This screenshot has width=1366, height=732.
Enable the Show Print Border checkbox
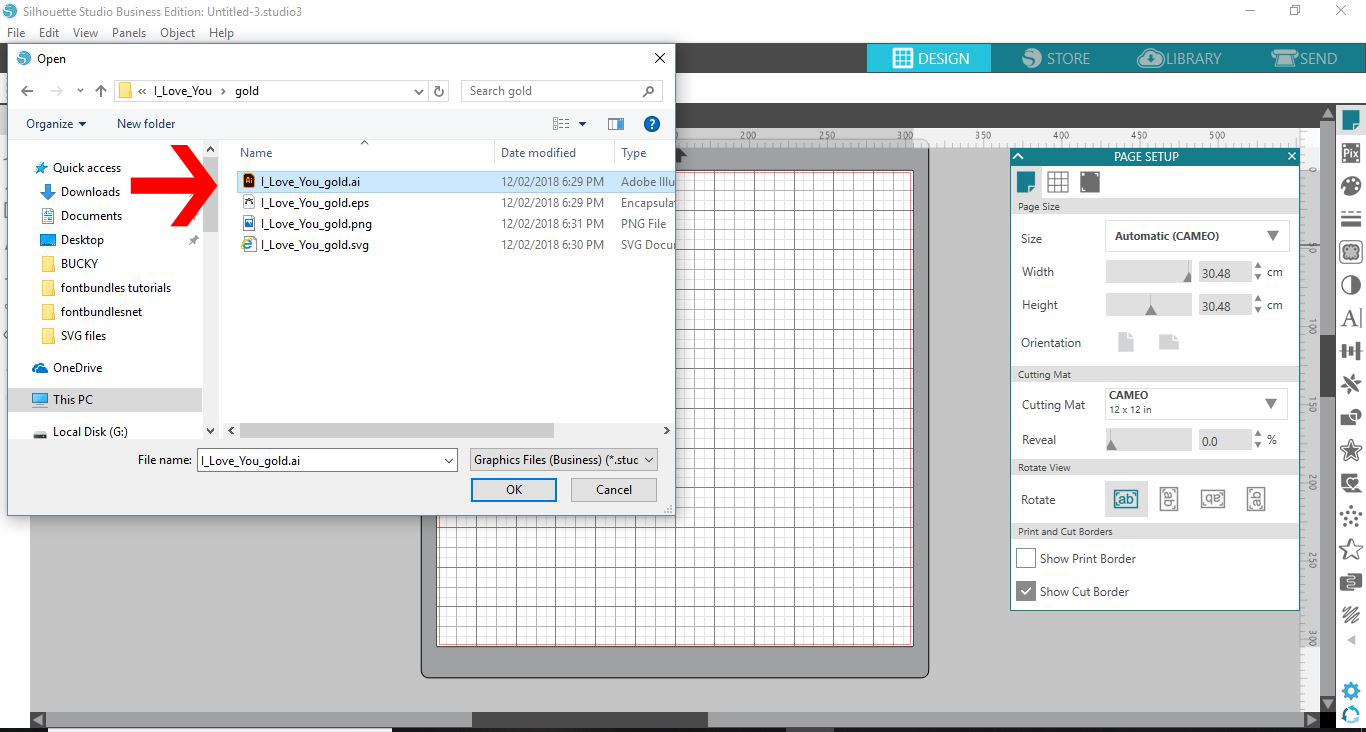tap(1026, 558)
